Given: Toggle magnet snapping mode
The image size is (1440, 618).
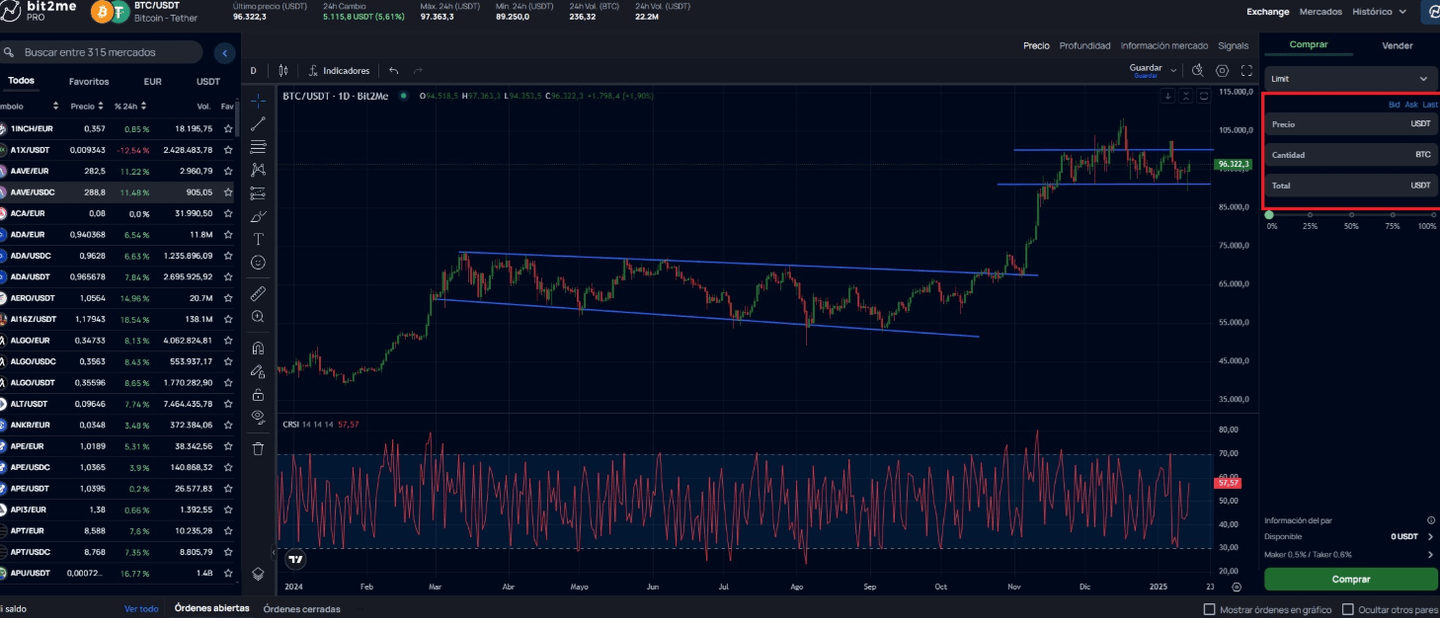Looking at the screenshot, I should click(258, 347).
